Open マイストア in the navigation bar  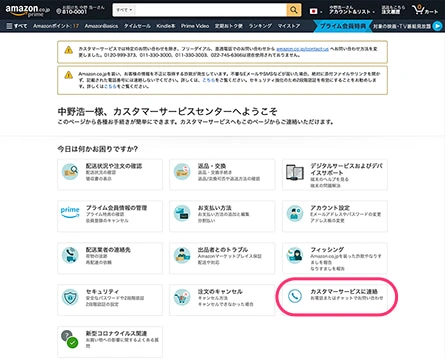(x=289, y=26)
